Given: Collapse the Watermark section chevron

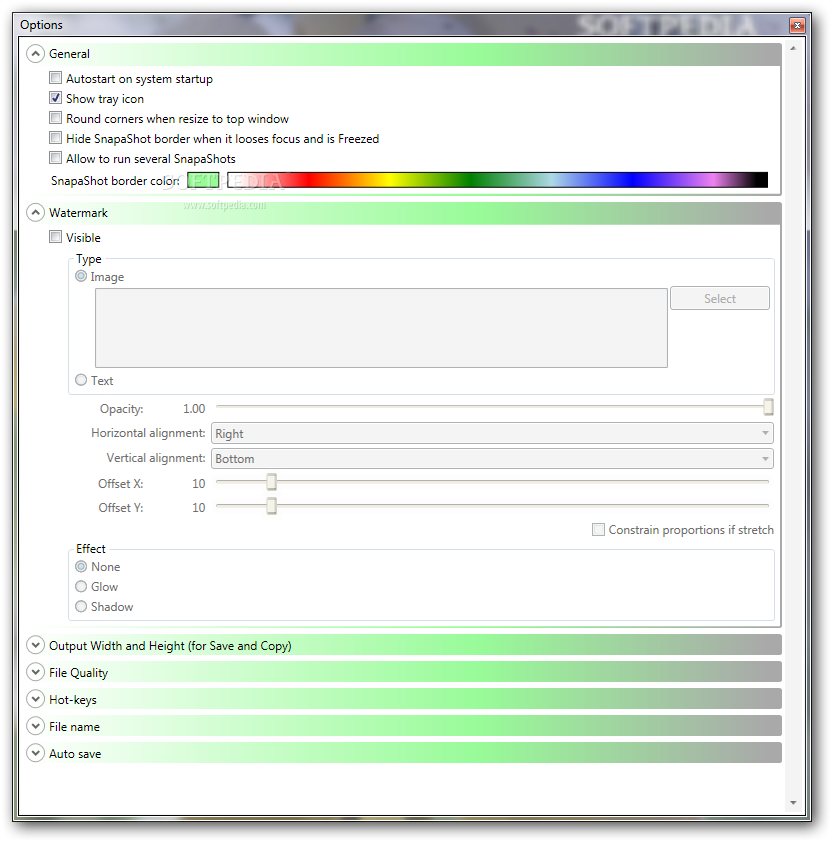Looking at the screenshot, I should tap(35, 213).
